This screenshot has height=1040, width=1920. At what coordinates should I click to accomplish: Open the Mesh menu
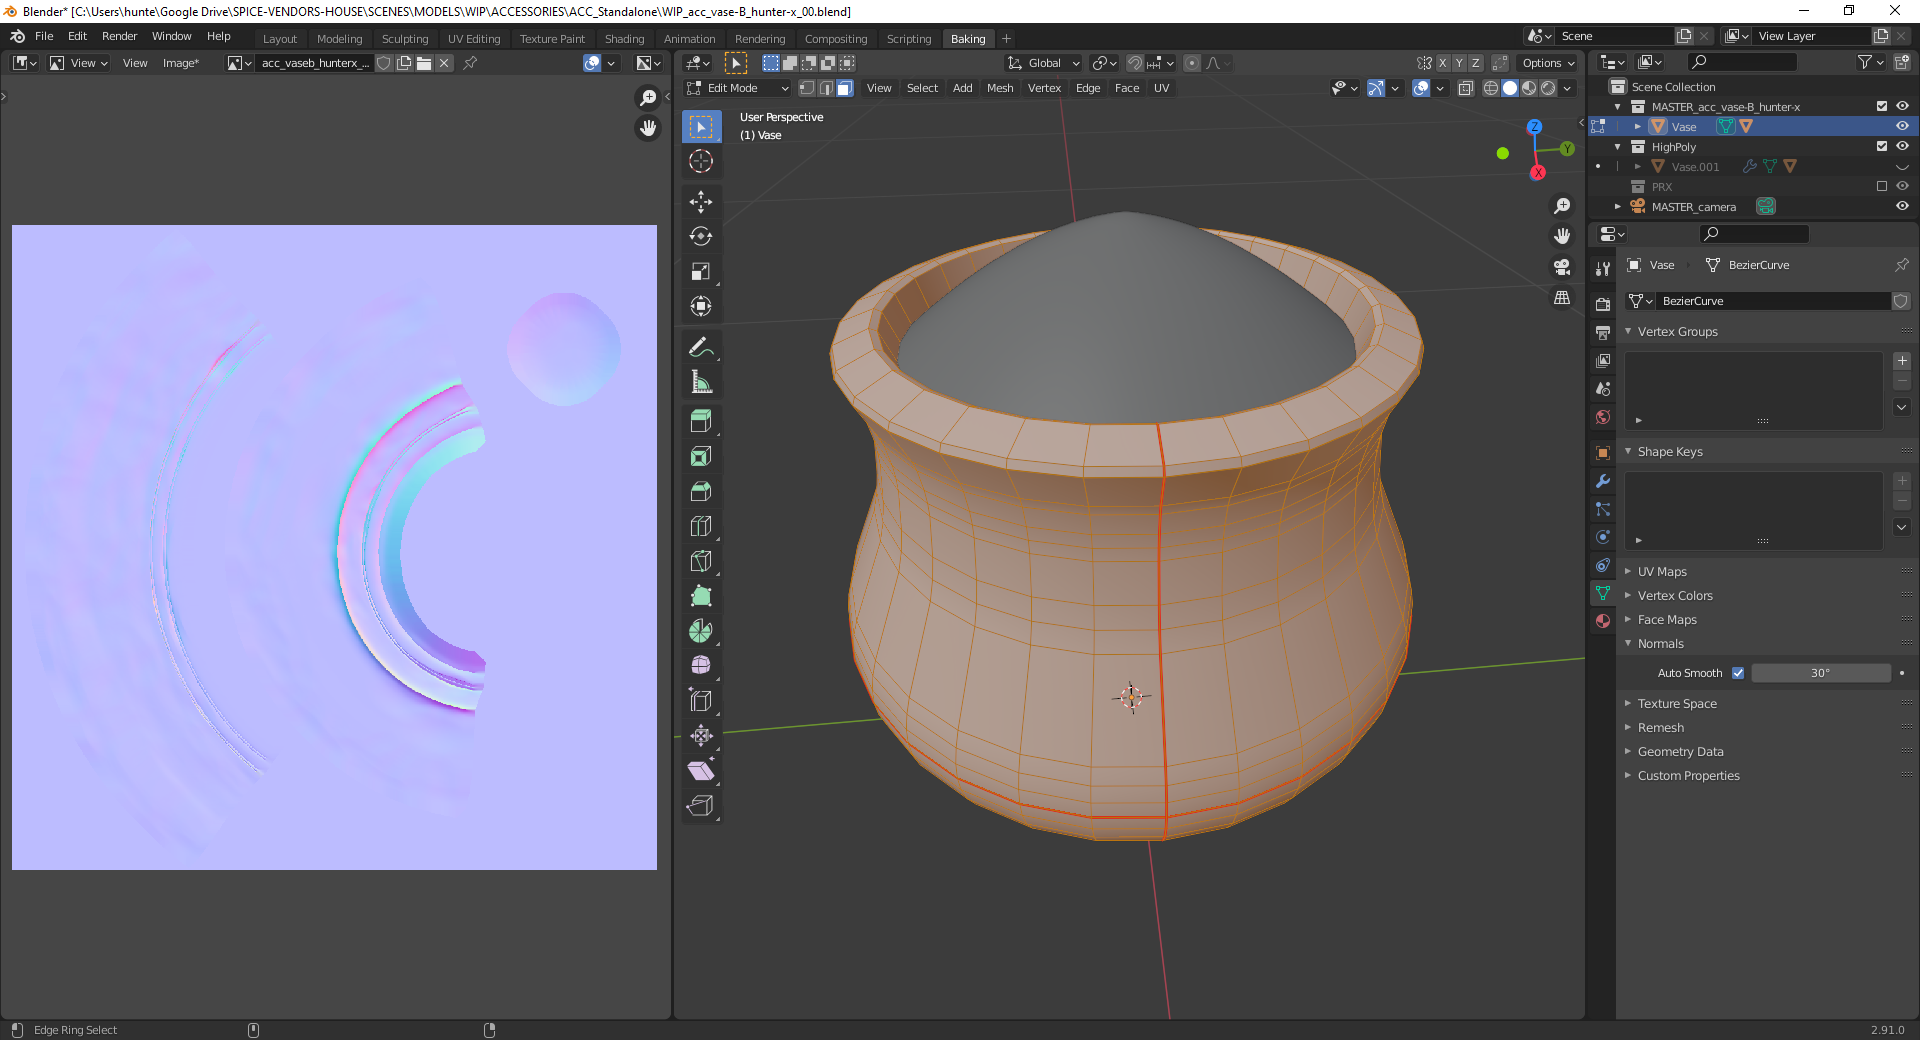click(x=999, y=88)
